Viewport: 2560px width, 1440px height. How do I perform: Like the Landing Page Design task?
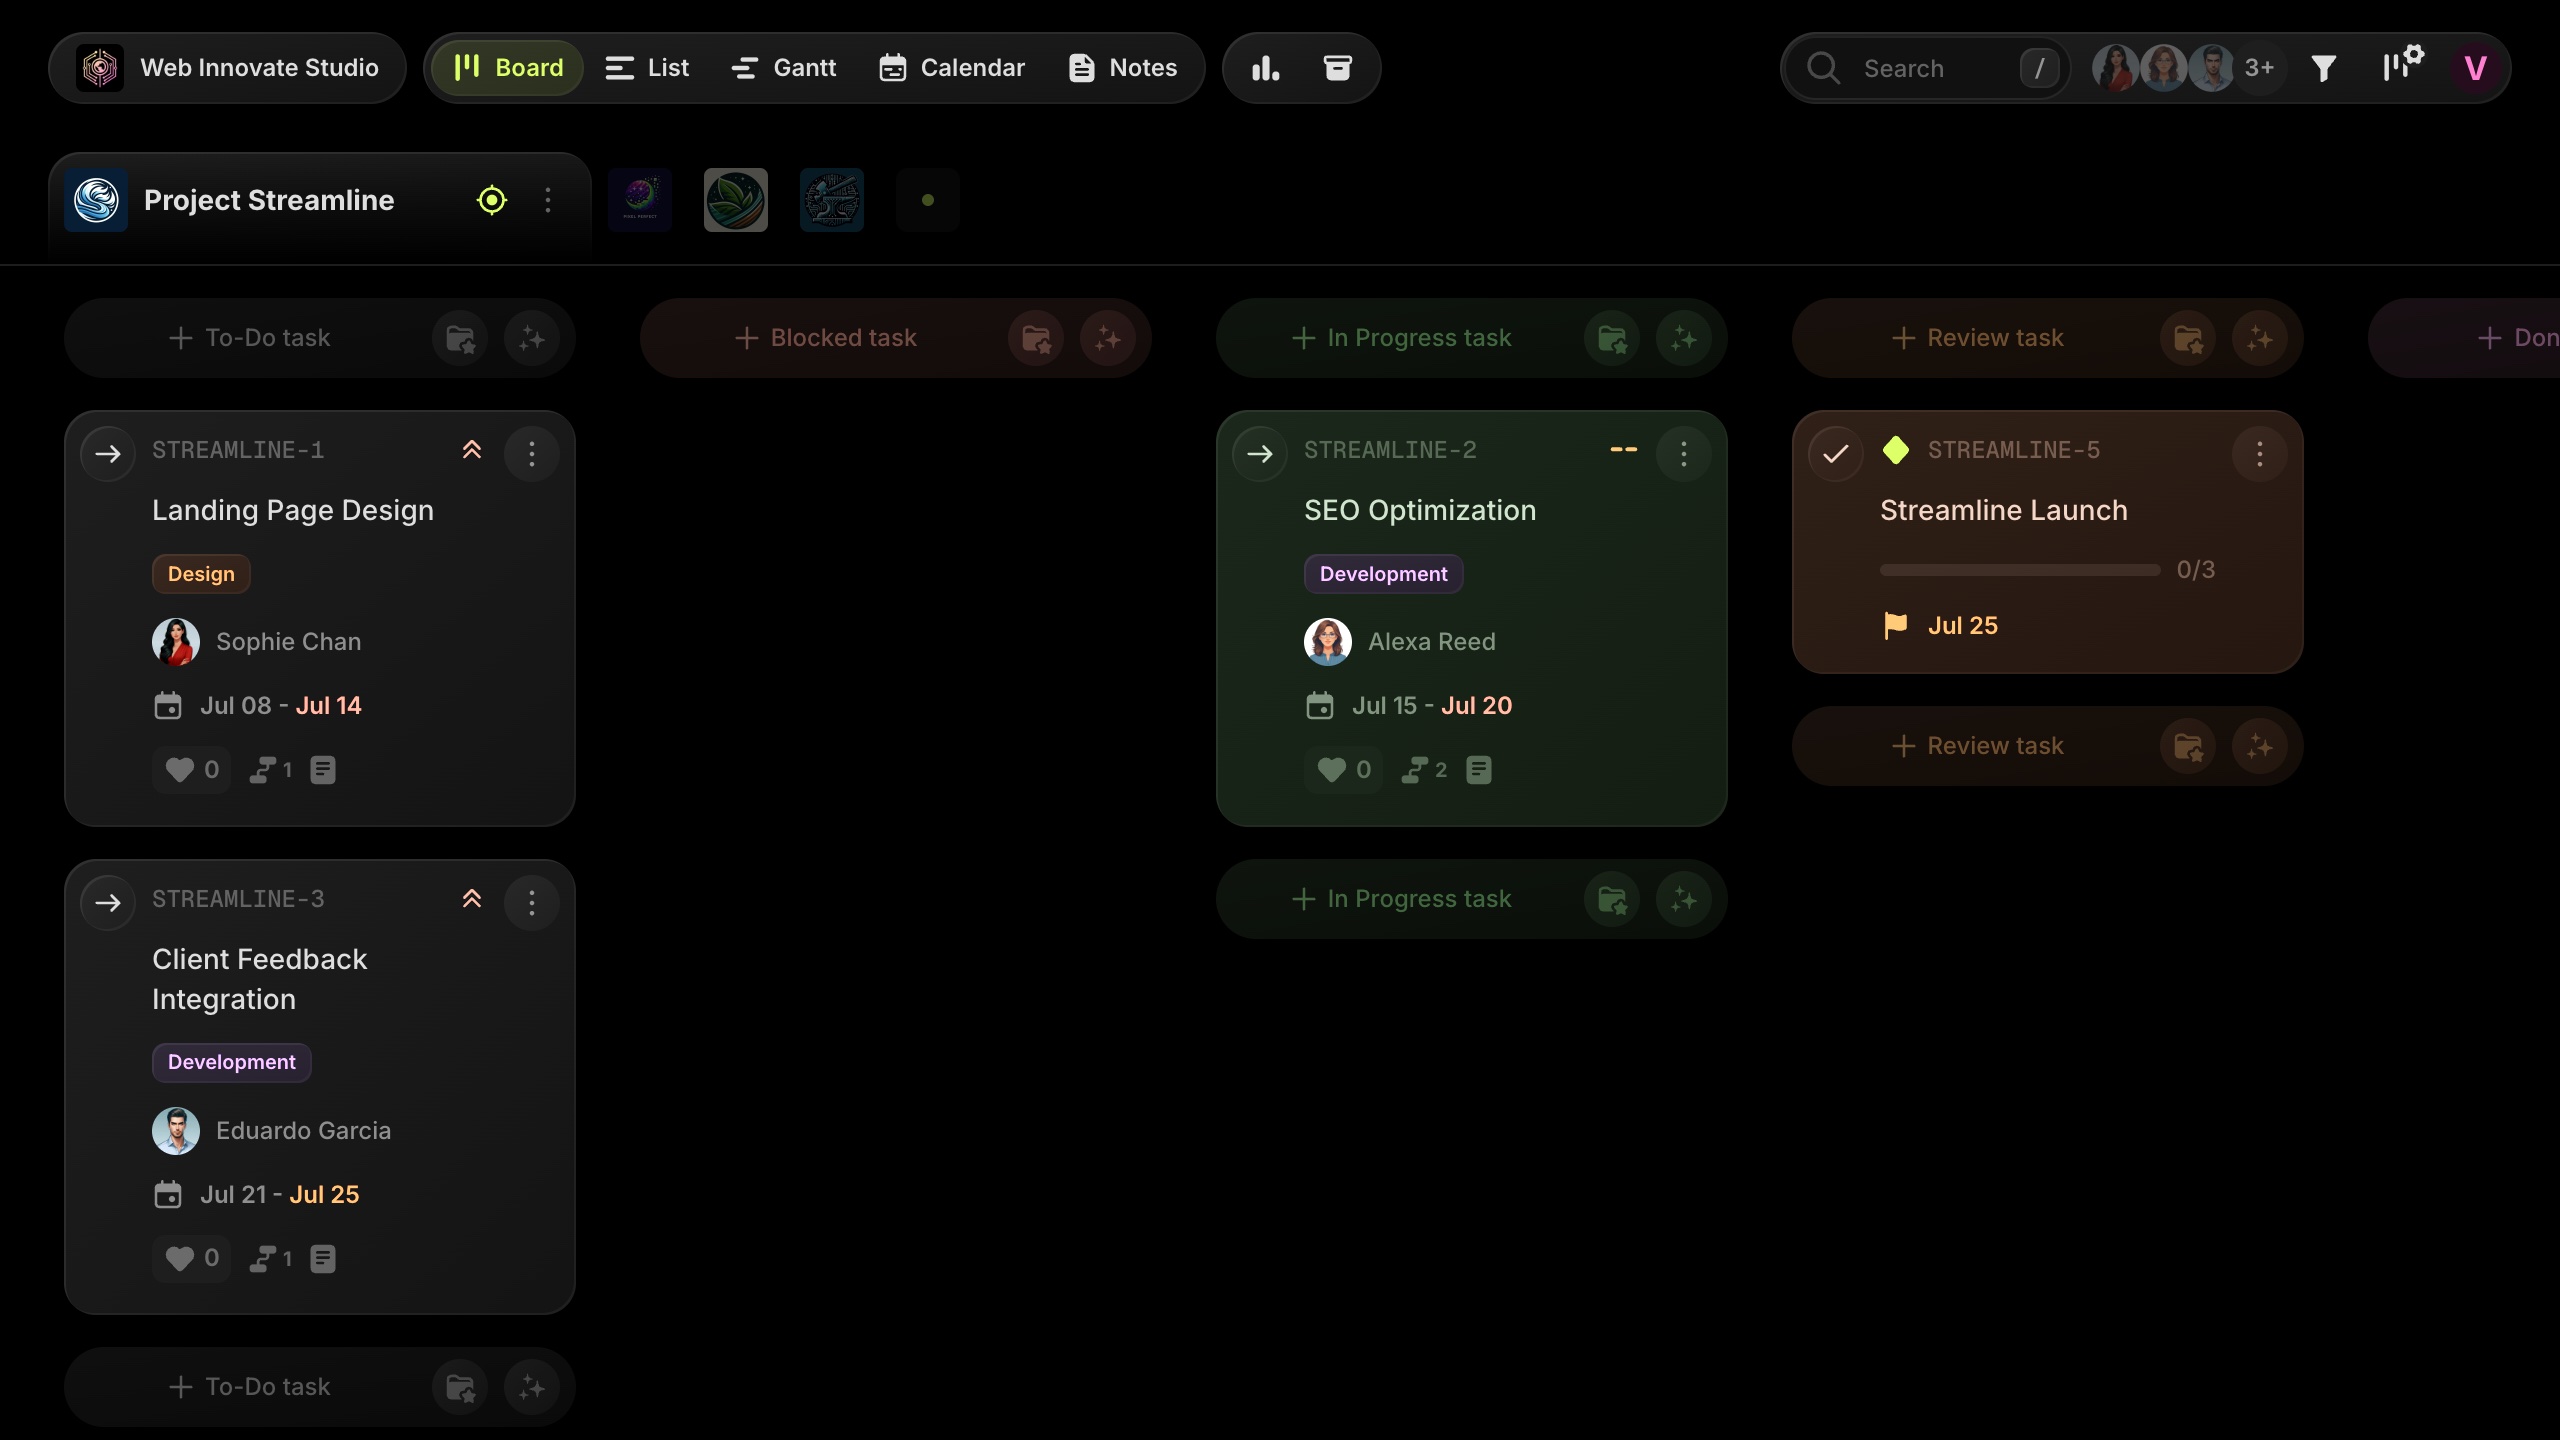(x=192, y=770)
